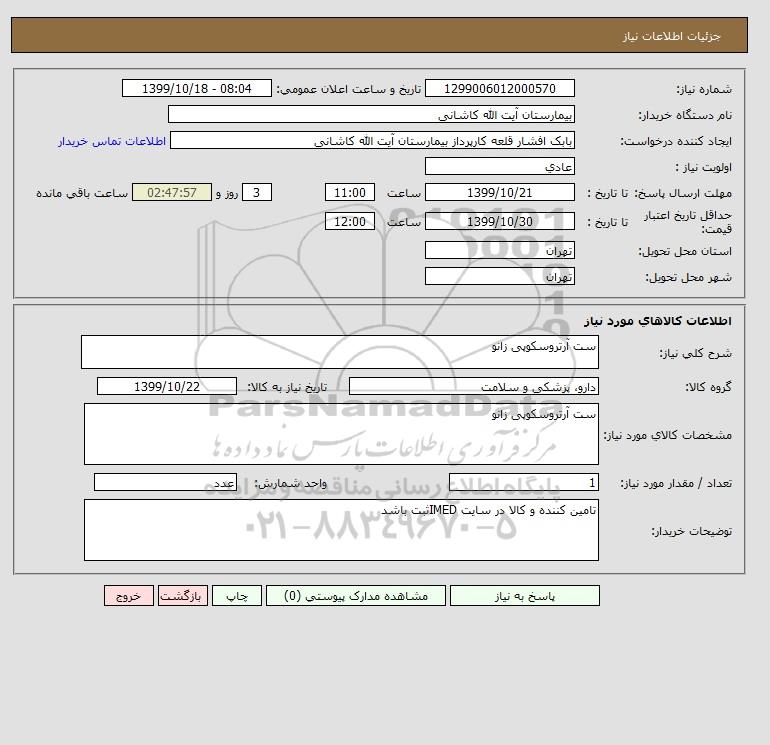Click the واحد شمارش label
The image size is (770, 745).
click(291, 484)
